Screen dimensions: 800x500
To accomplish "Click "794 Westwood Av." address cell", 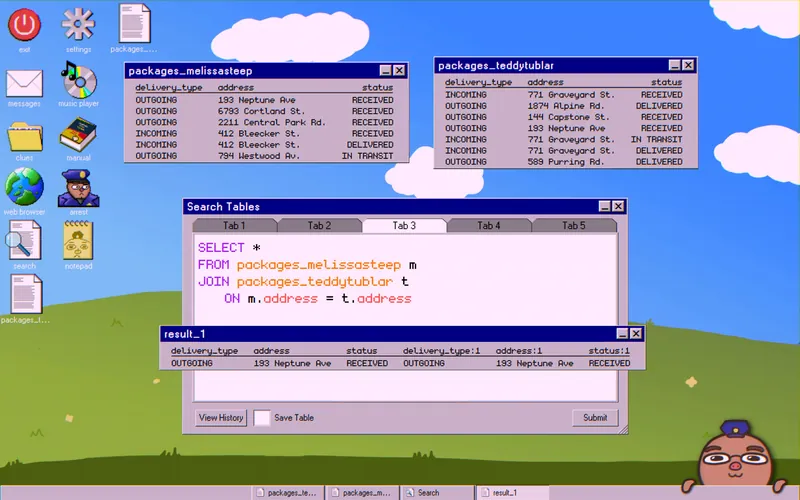I will [x=259, y=156].
